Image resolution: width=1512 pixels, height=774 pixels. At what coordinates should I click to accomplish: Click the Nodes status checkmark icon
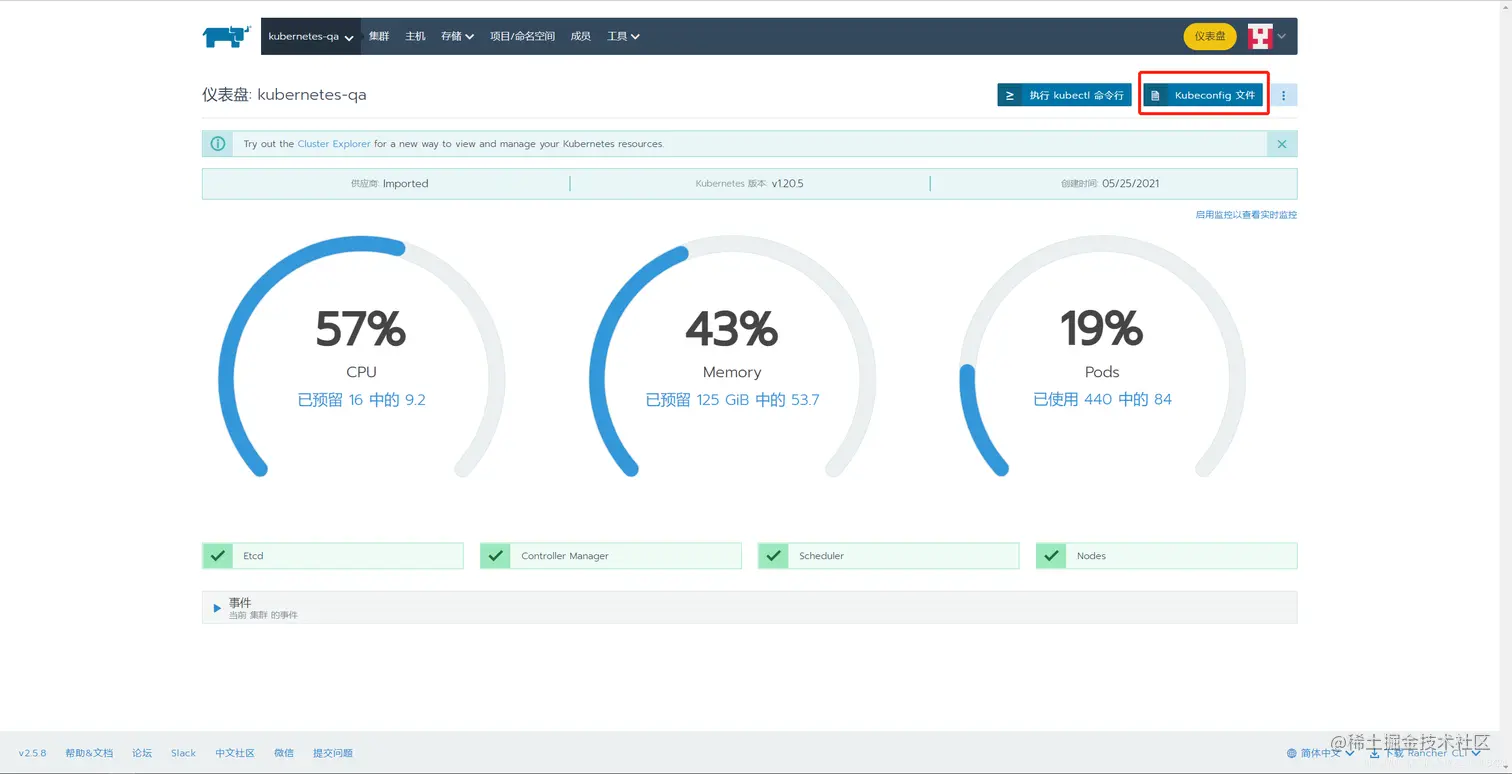point(1051,556)
